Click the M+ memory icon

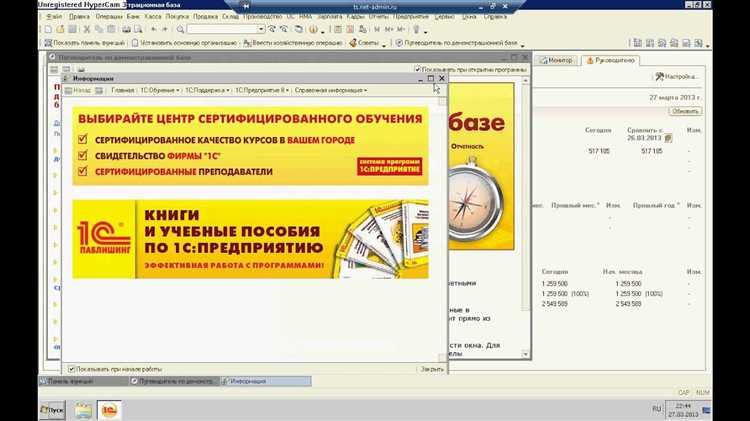389,29
